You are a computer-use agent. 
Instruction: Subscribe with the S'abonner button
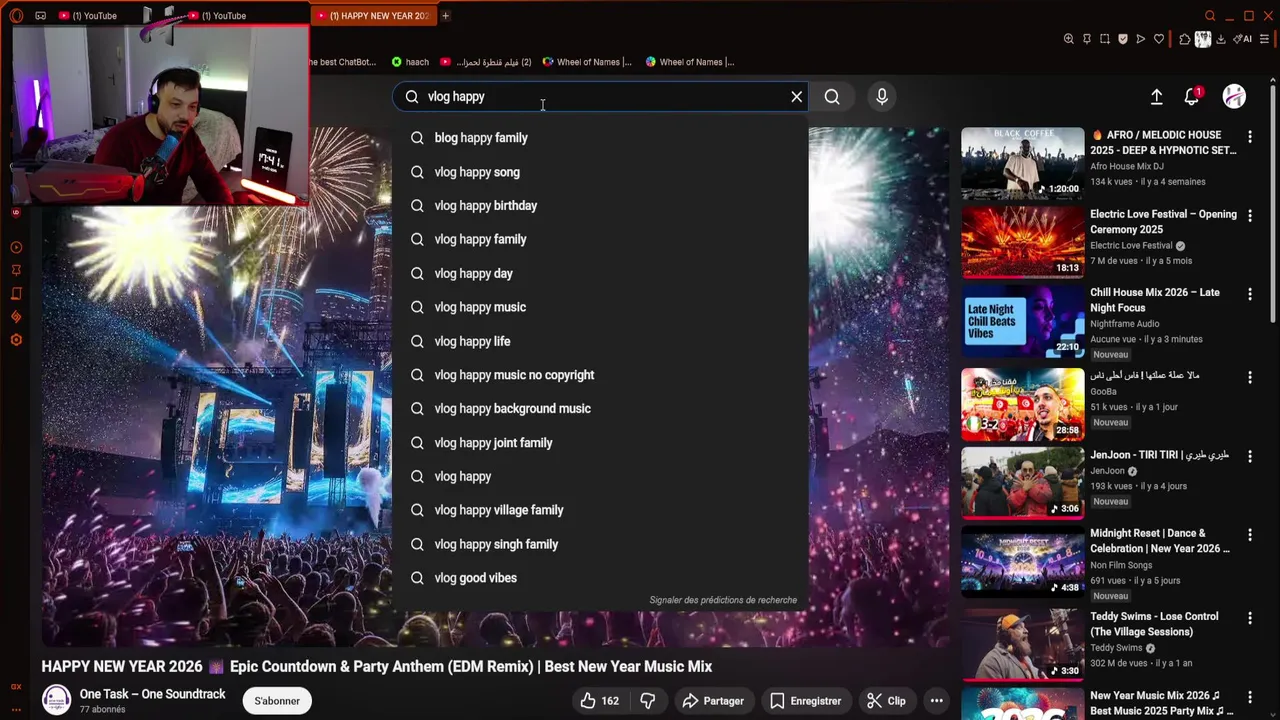tap(277, 701)
